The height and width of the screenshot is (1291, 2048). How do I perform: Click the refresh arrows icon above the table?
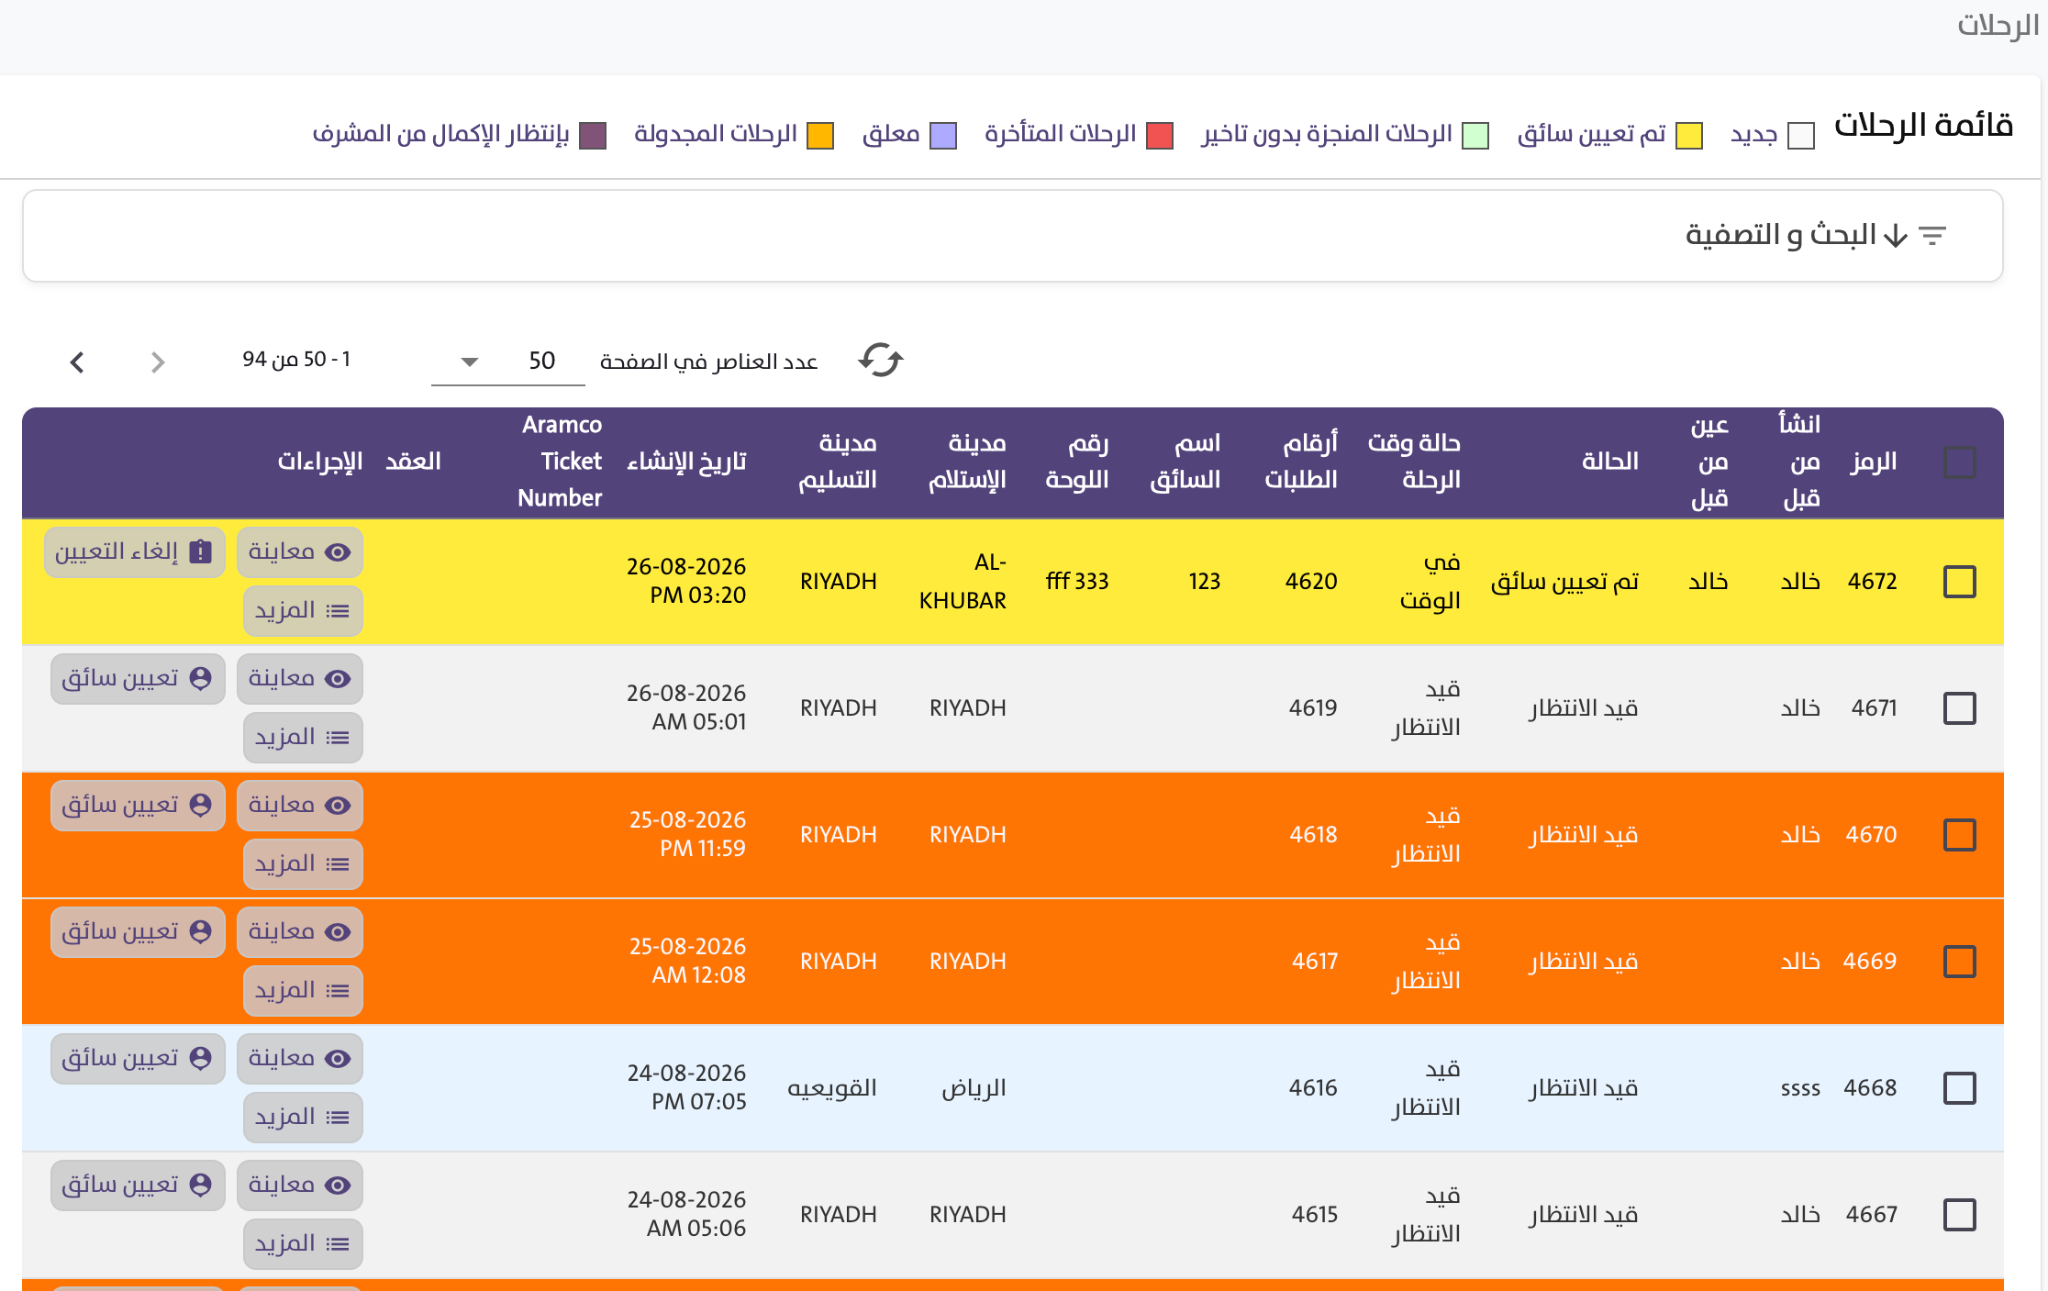880,360
